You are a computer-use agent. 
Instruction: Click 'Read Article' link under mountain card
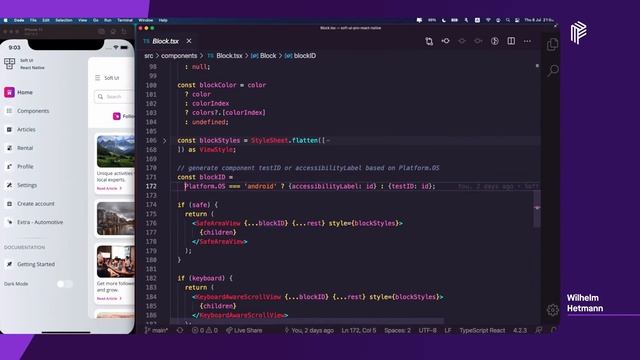point(109,189)
